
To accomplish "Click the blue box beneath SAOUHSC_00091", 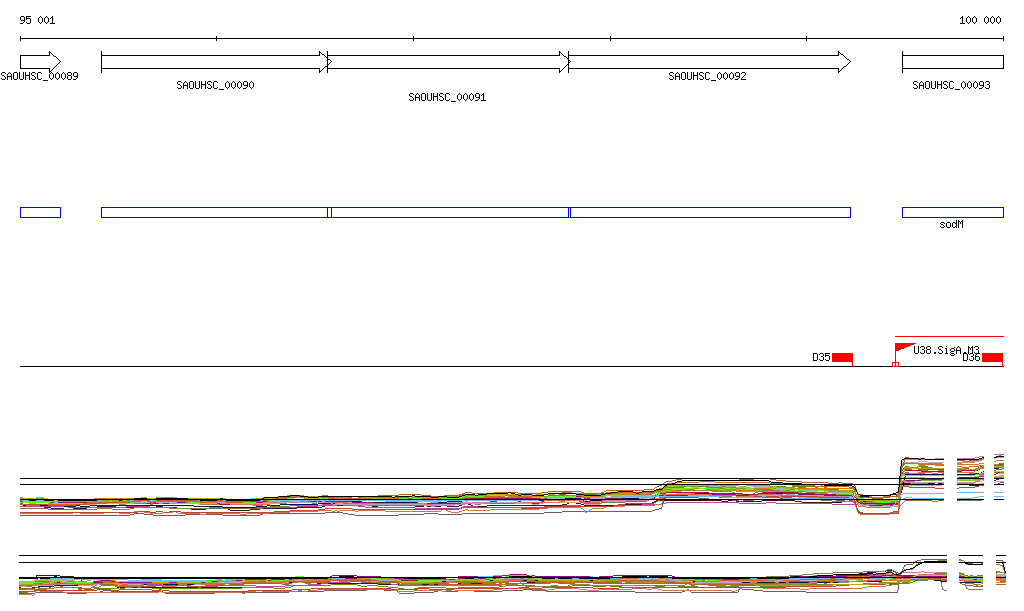I will pyautogui.click(x=449, y=212).
